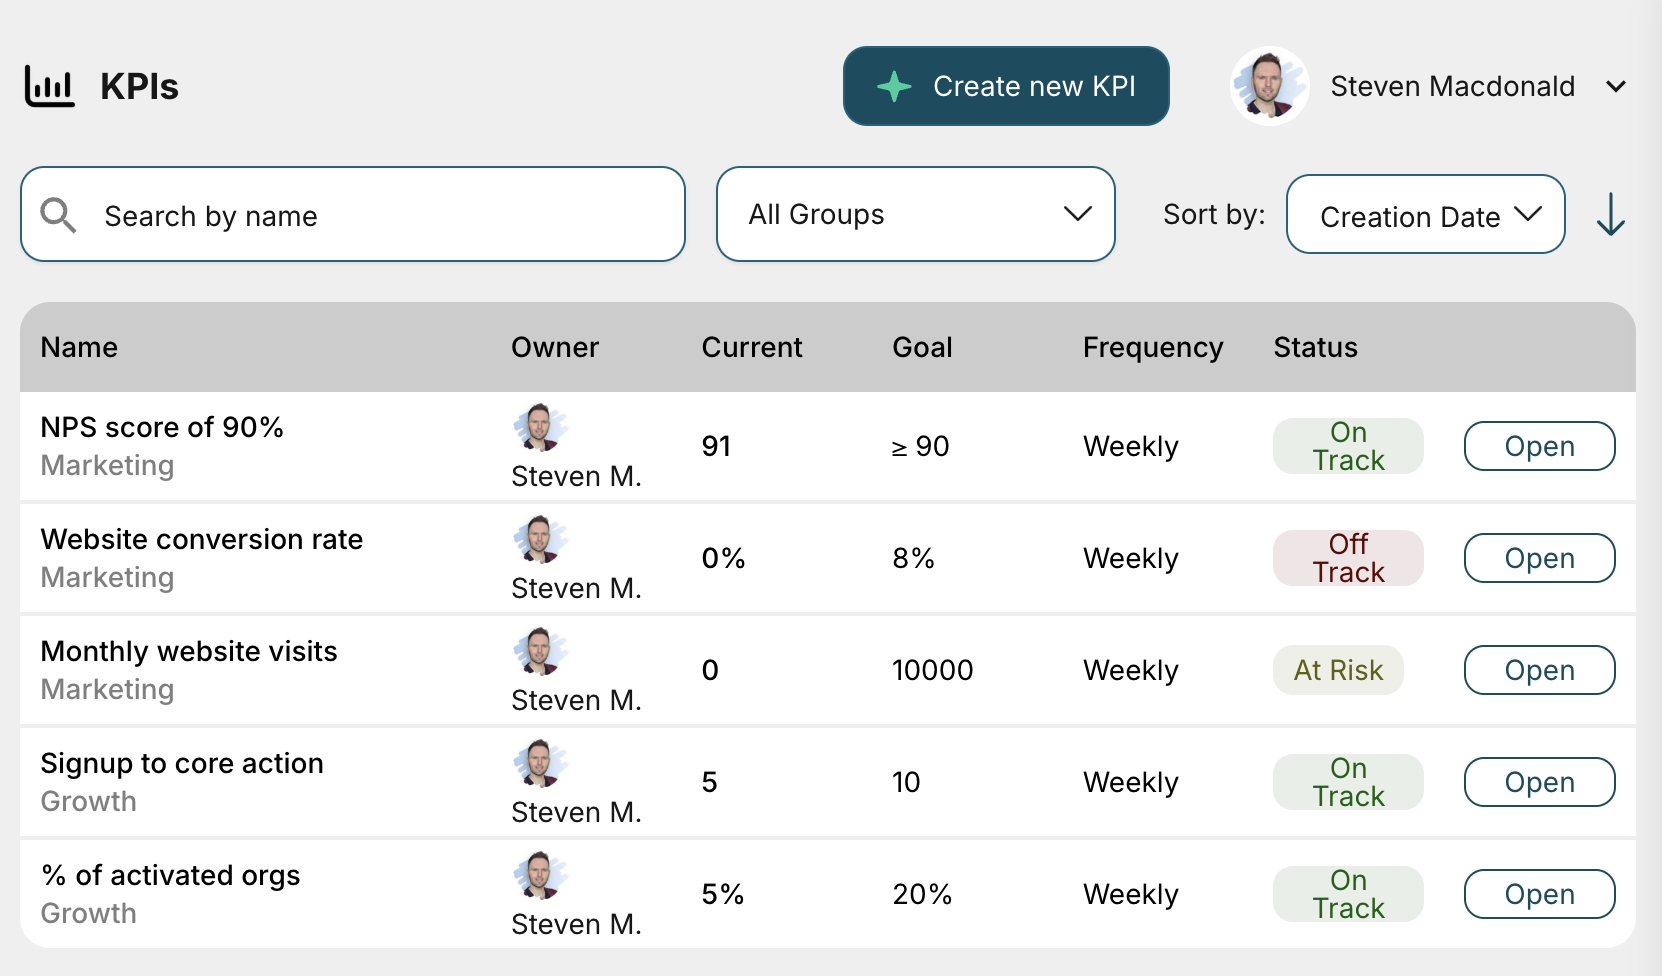
Task: Click the sparkle icon in Create new KPI
Action: (893, 86)
